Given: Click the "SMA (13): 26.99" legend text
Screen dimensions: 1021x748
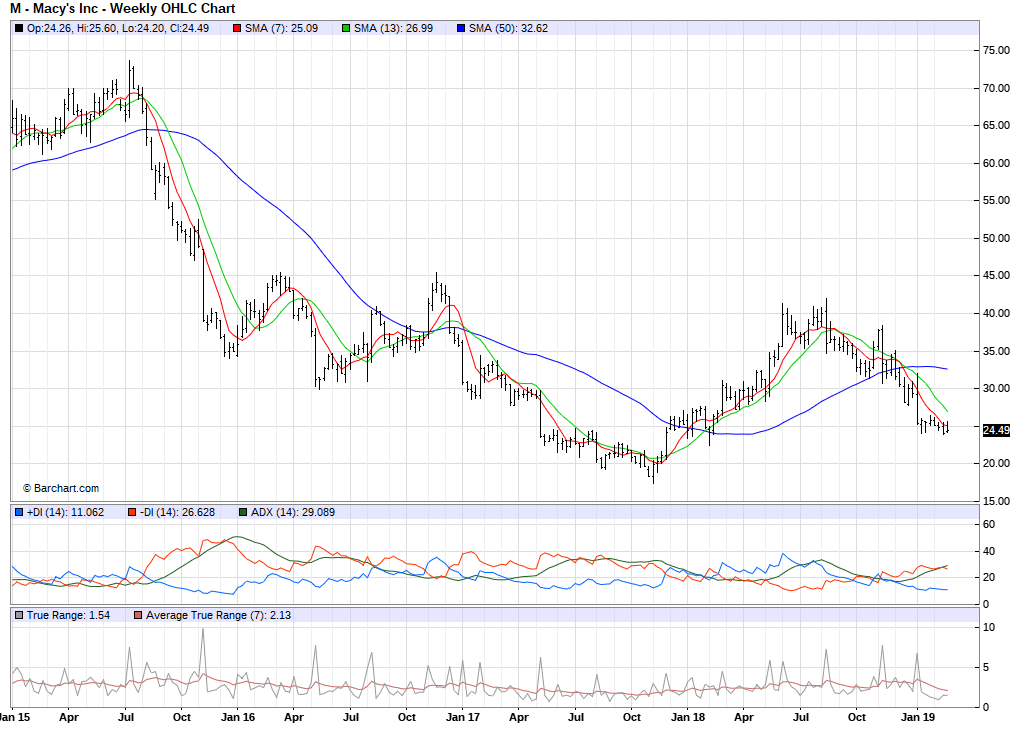Looking at the screenshot, I should click(393, 28).
